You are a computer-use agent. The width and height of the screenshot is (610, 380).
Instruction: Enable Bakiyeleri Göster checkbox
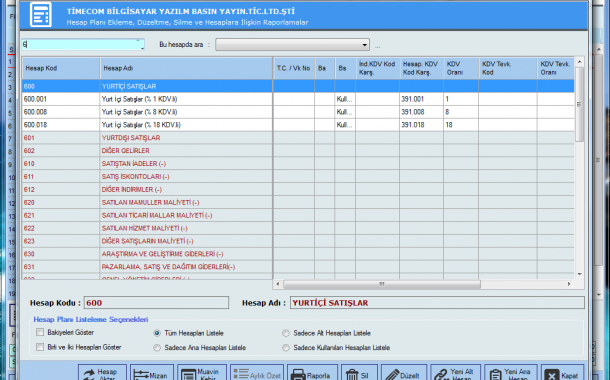point(40,332)
